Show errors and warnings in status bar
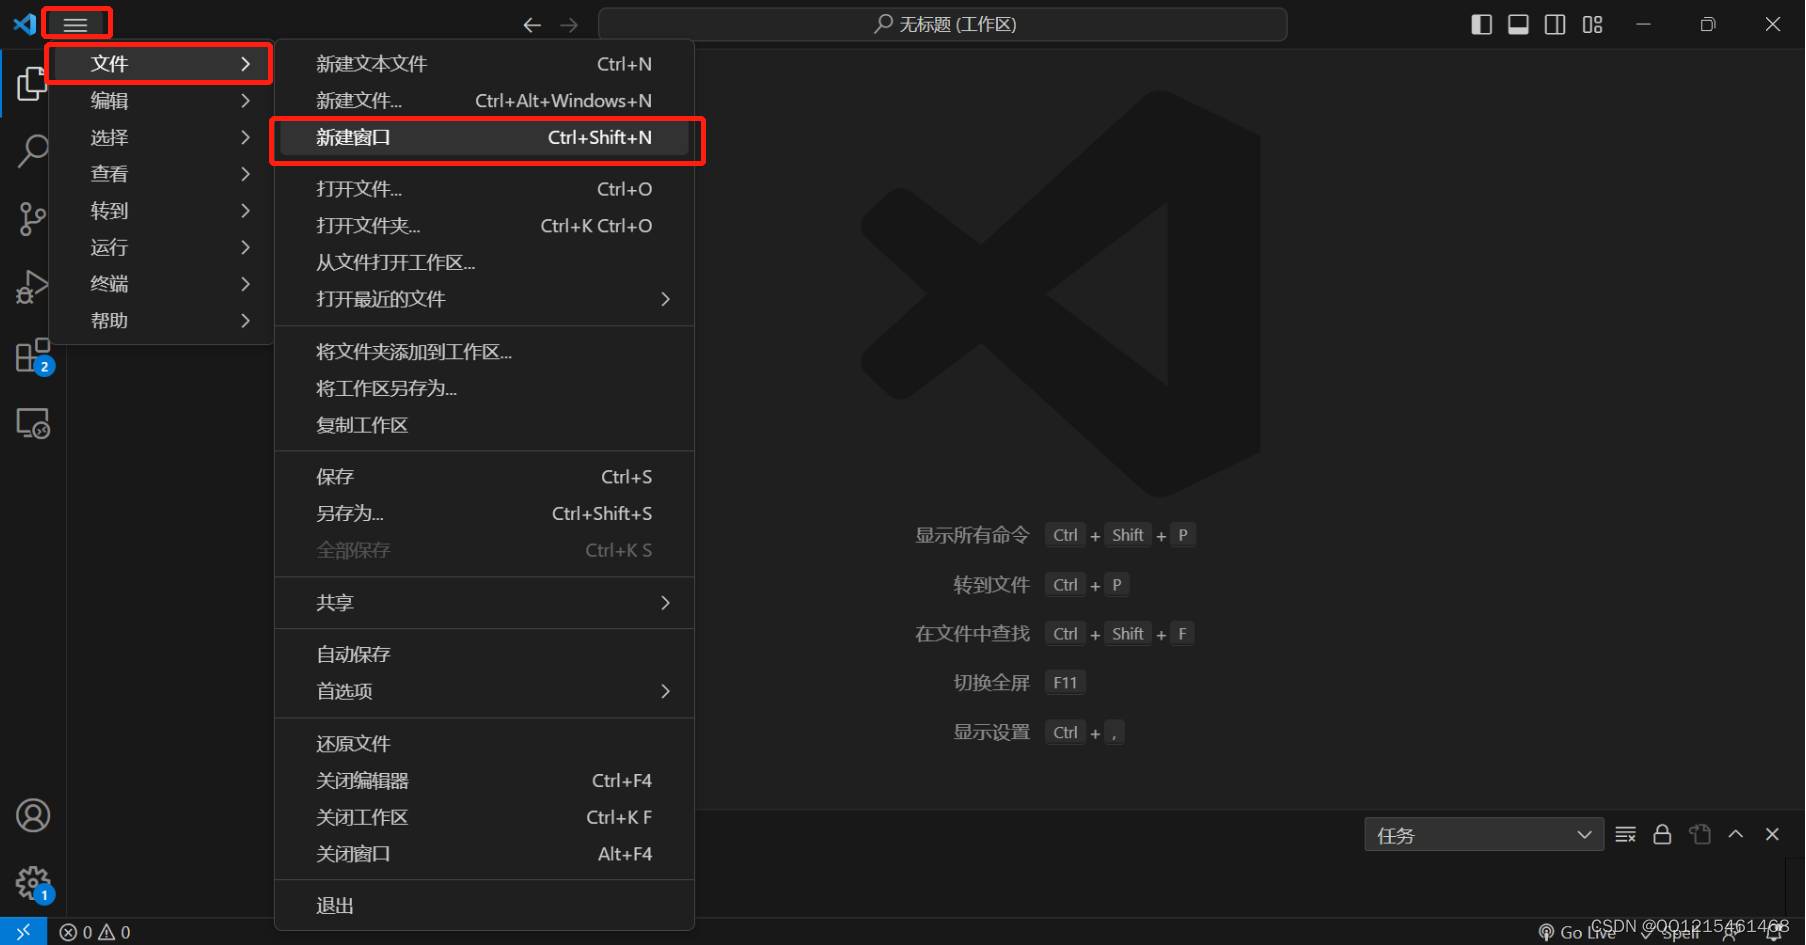1806x945 pixels. click(95, 932)
